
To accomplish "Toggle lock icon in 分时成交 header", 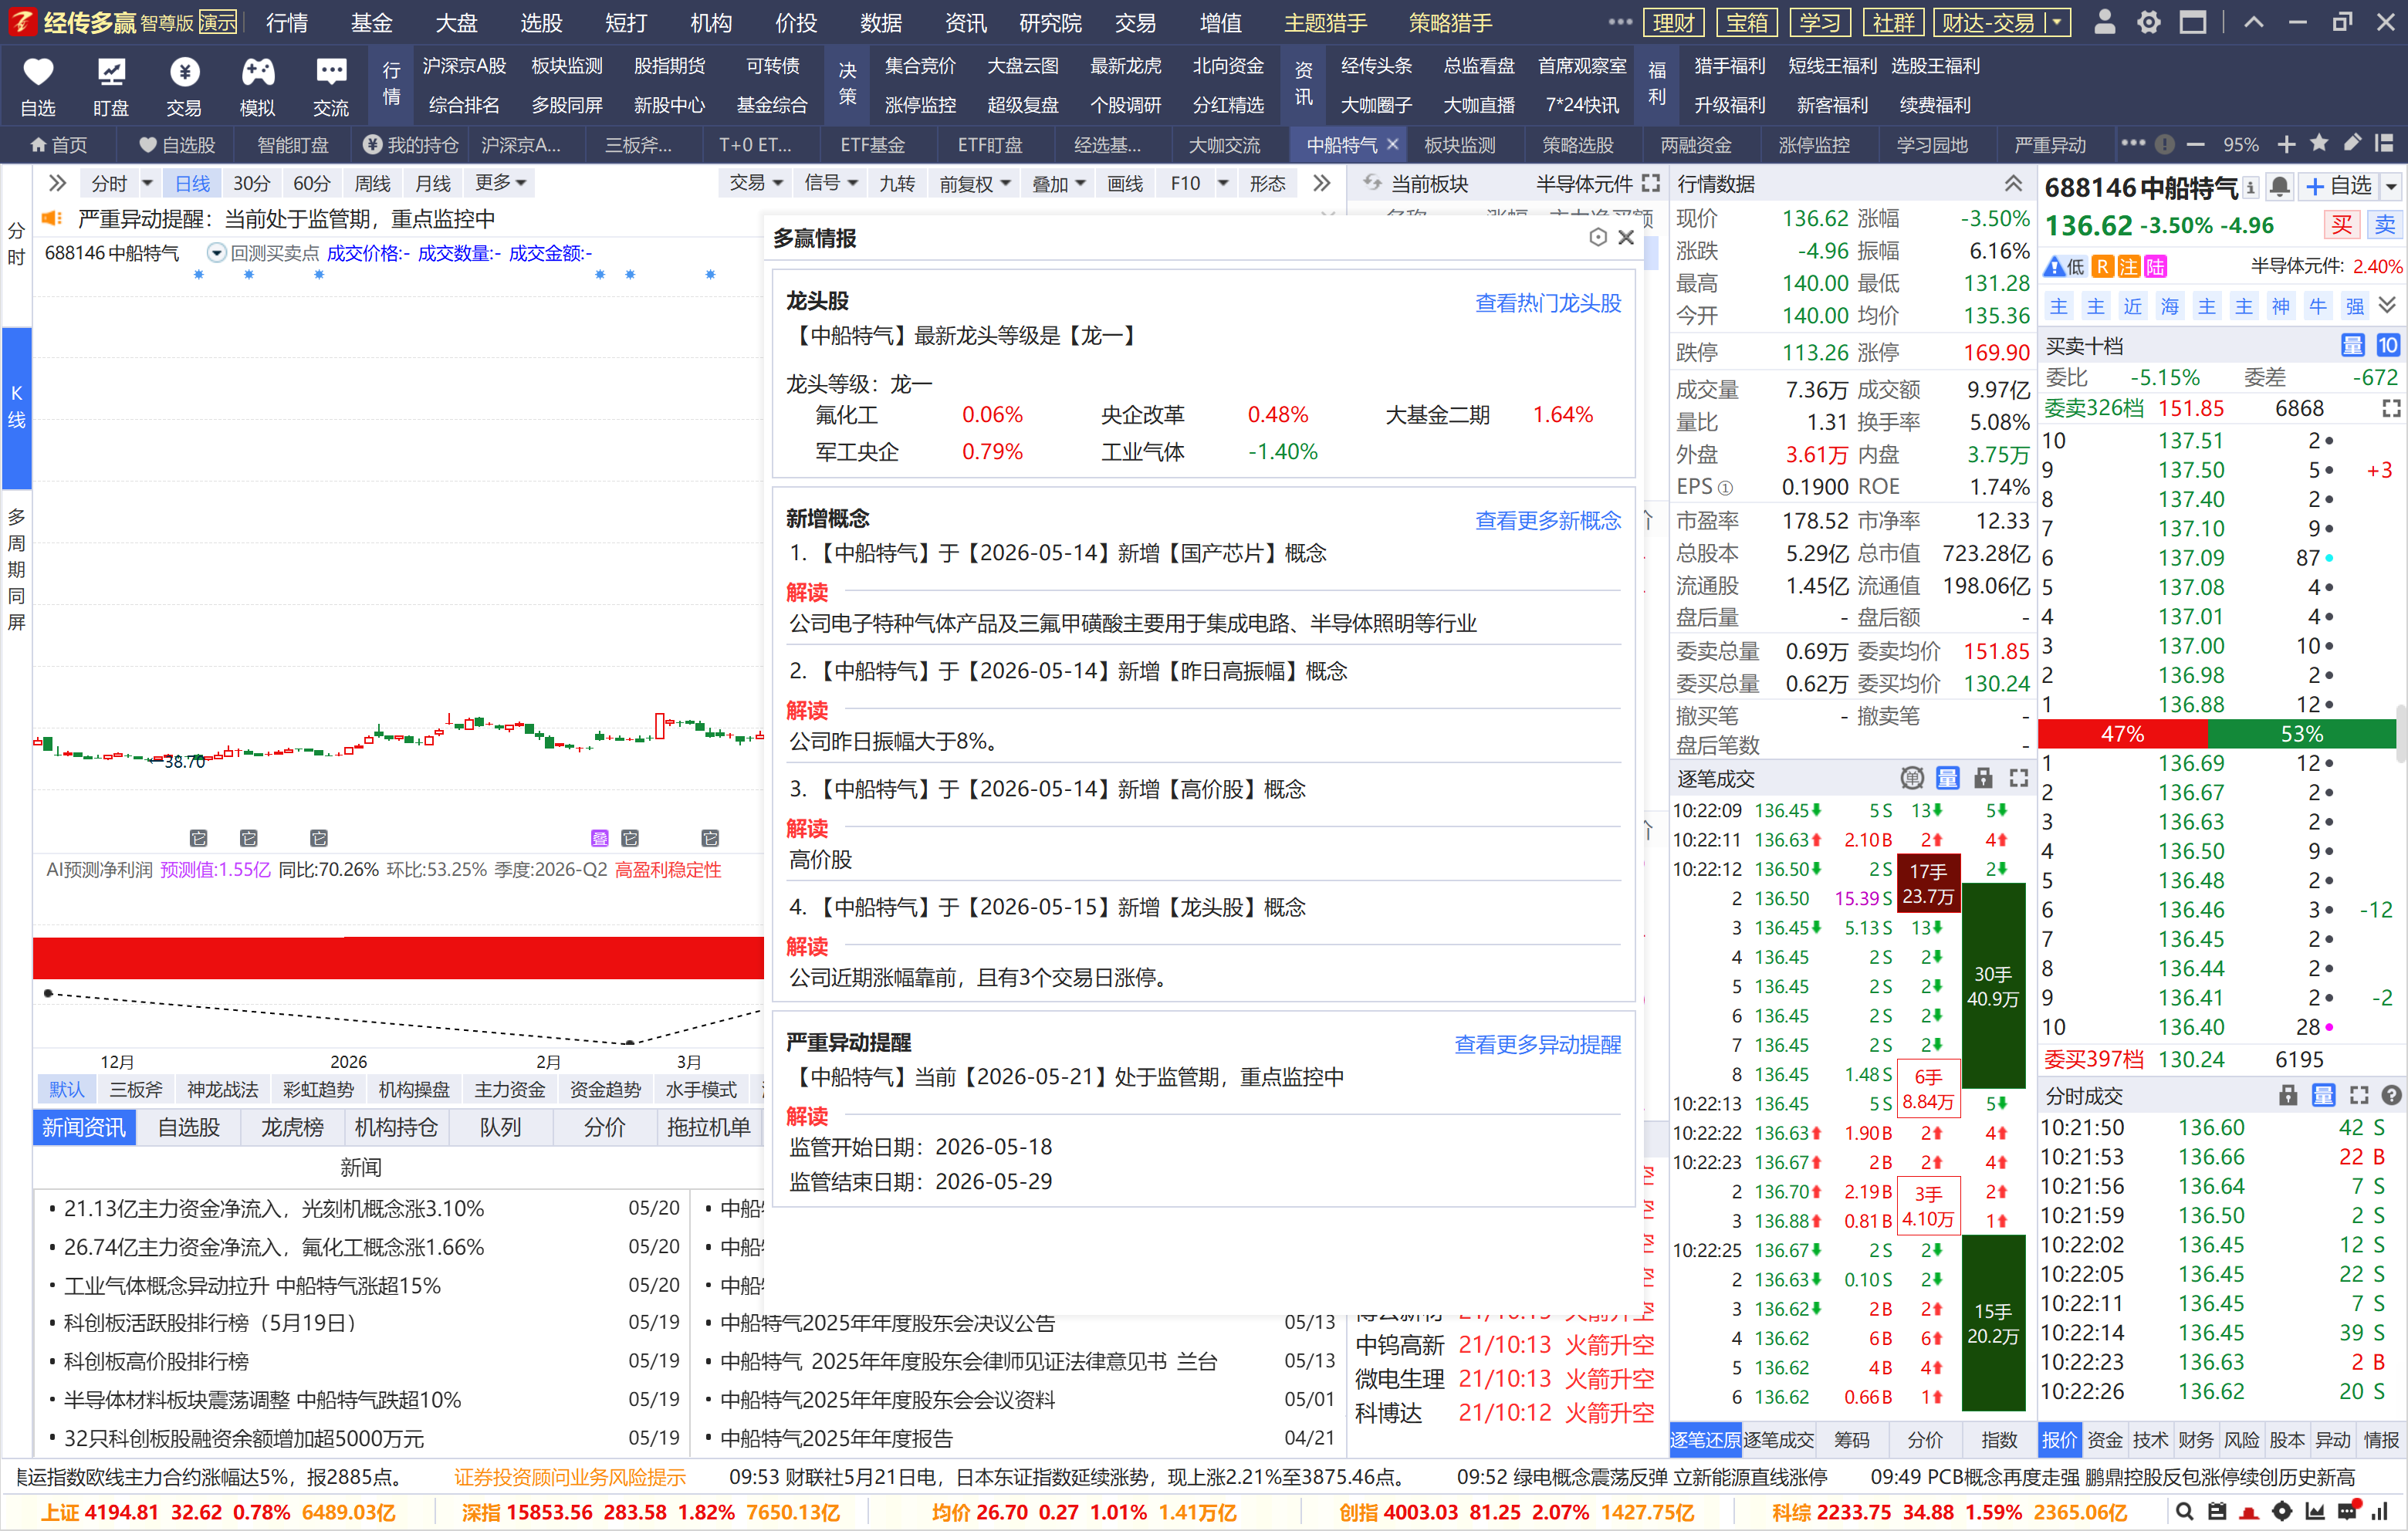I will click(2288, 1095).
